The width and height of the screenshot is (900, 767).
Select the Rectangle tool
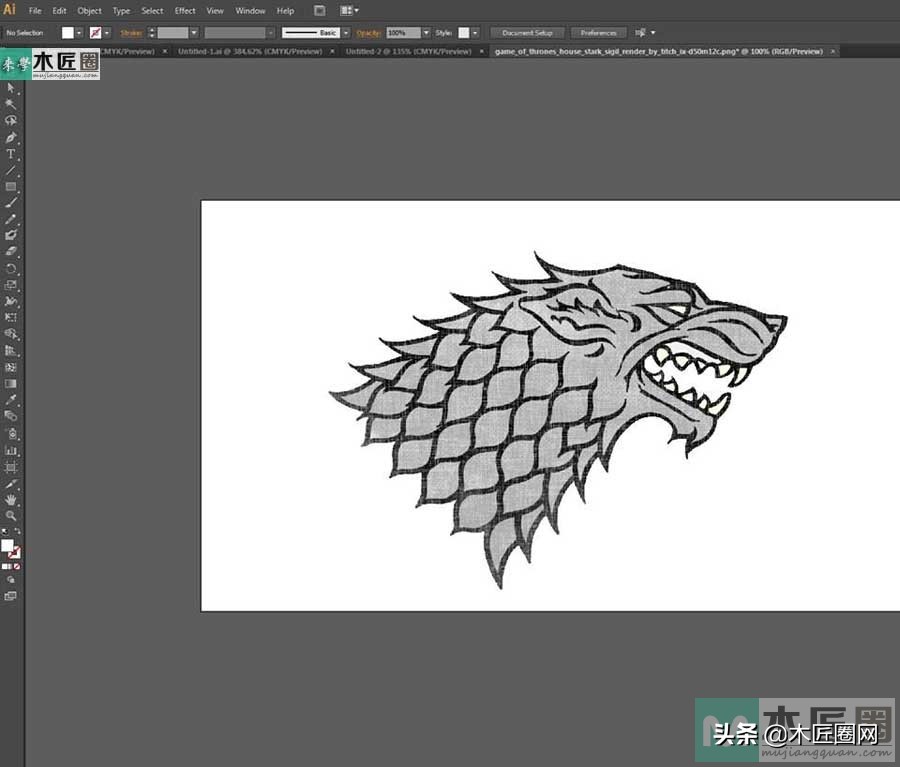10,187
